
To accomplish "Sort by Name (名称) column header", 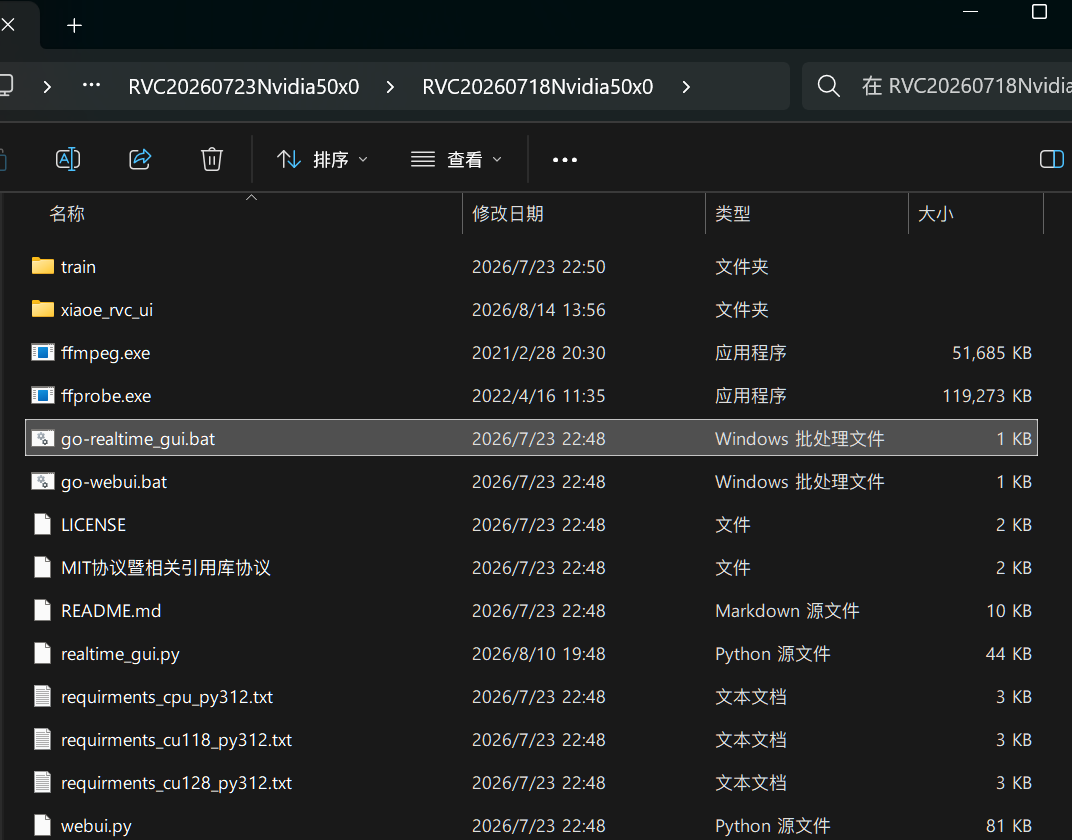I will 67,214.
